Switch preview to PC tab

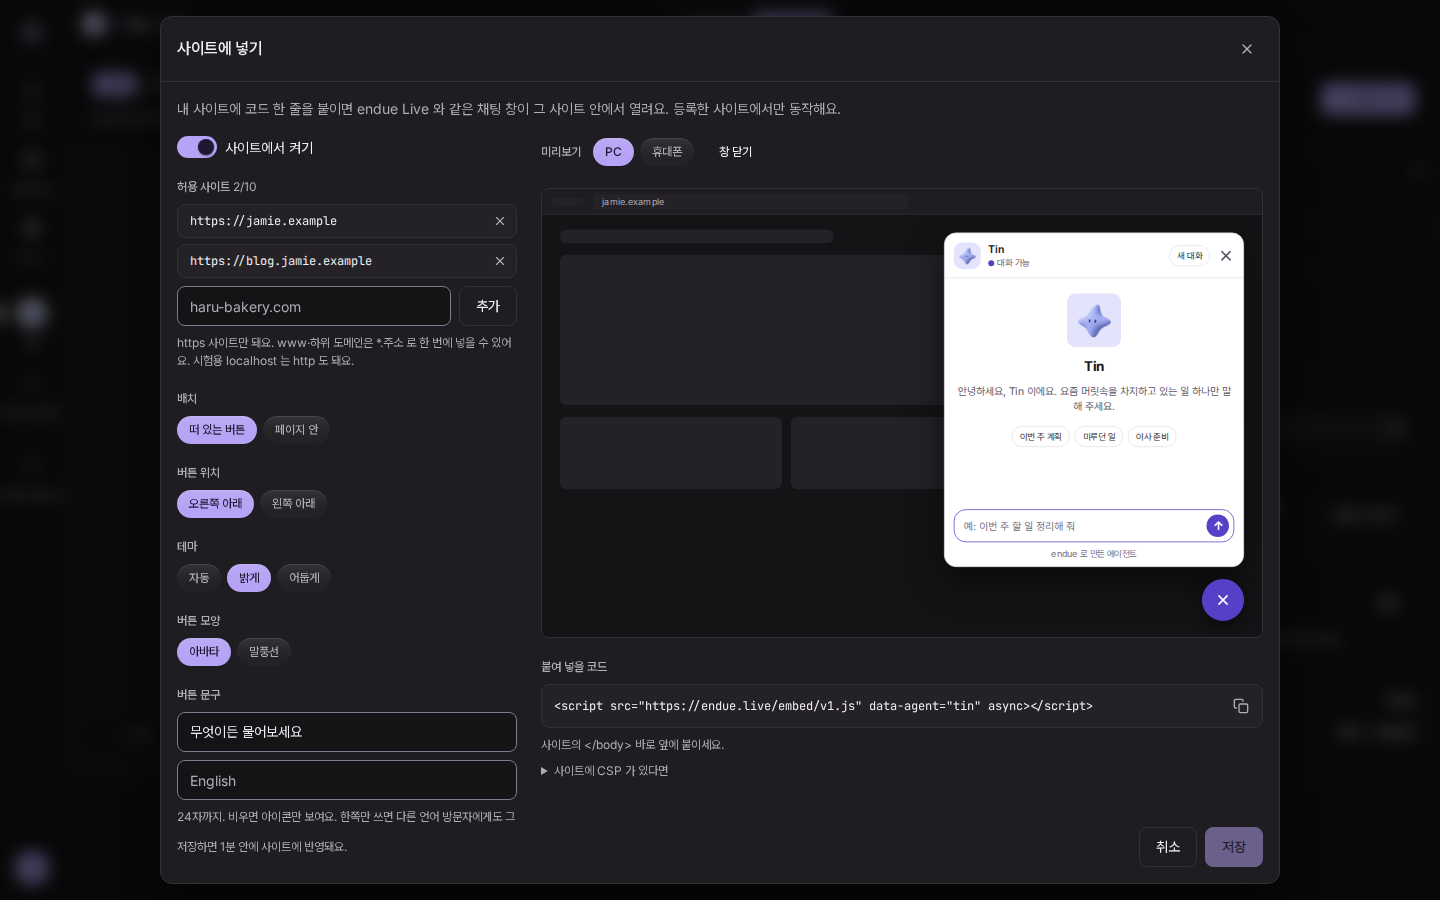click(x=613, y=152)
